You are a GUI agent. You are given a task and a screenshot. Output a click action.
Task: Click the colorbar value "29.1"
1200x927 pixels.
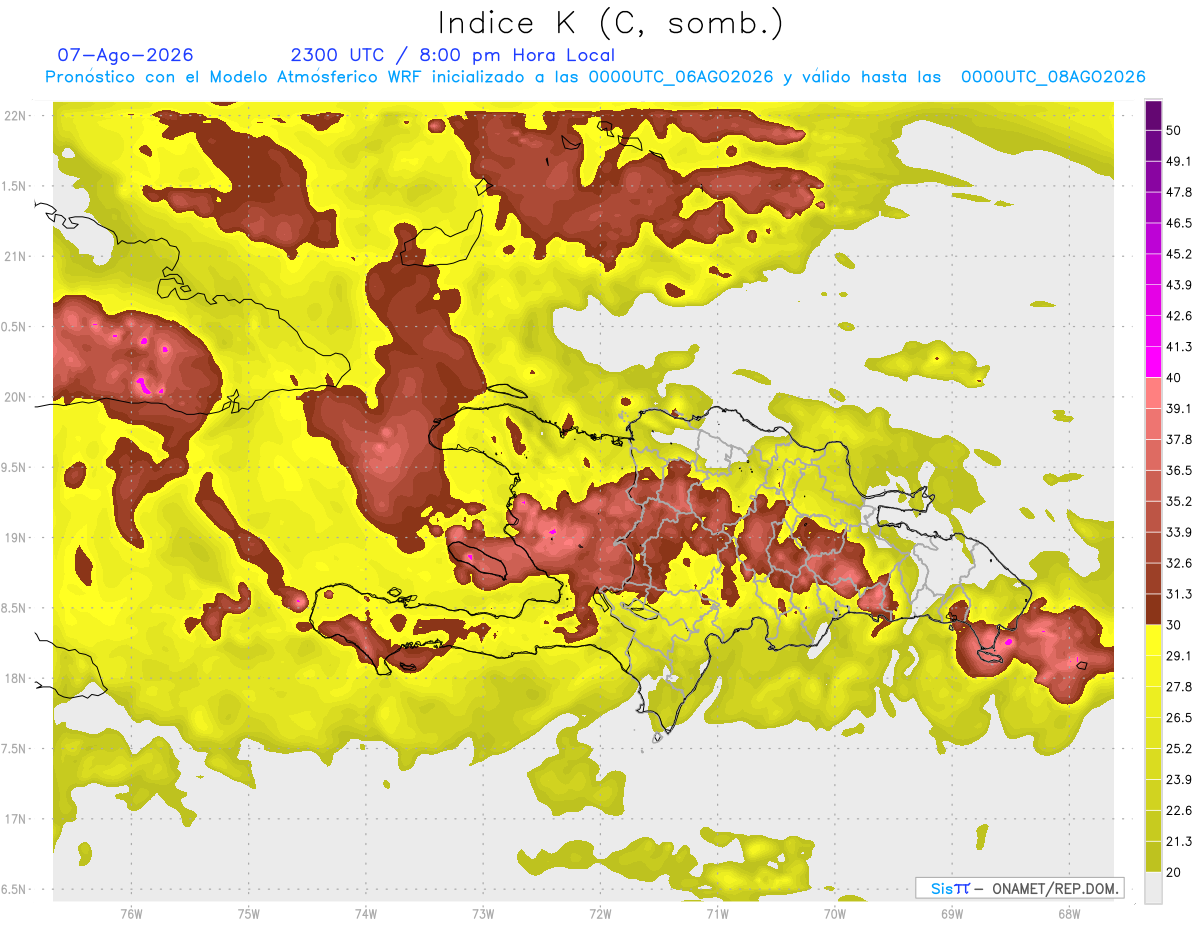pyautogui.click(x=1179, y=656)
